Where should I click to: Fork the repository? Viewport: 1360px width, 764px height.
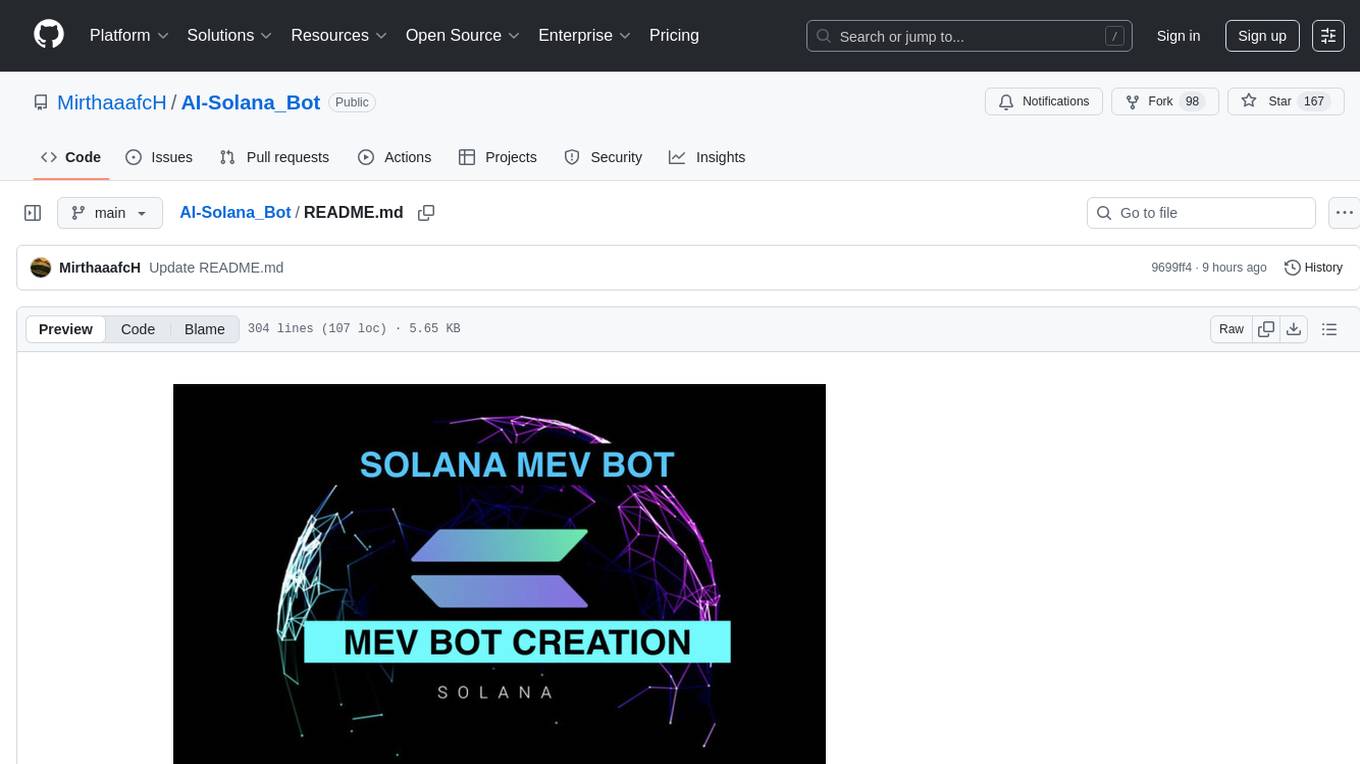pos(1165,102)
